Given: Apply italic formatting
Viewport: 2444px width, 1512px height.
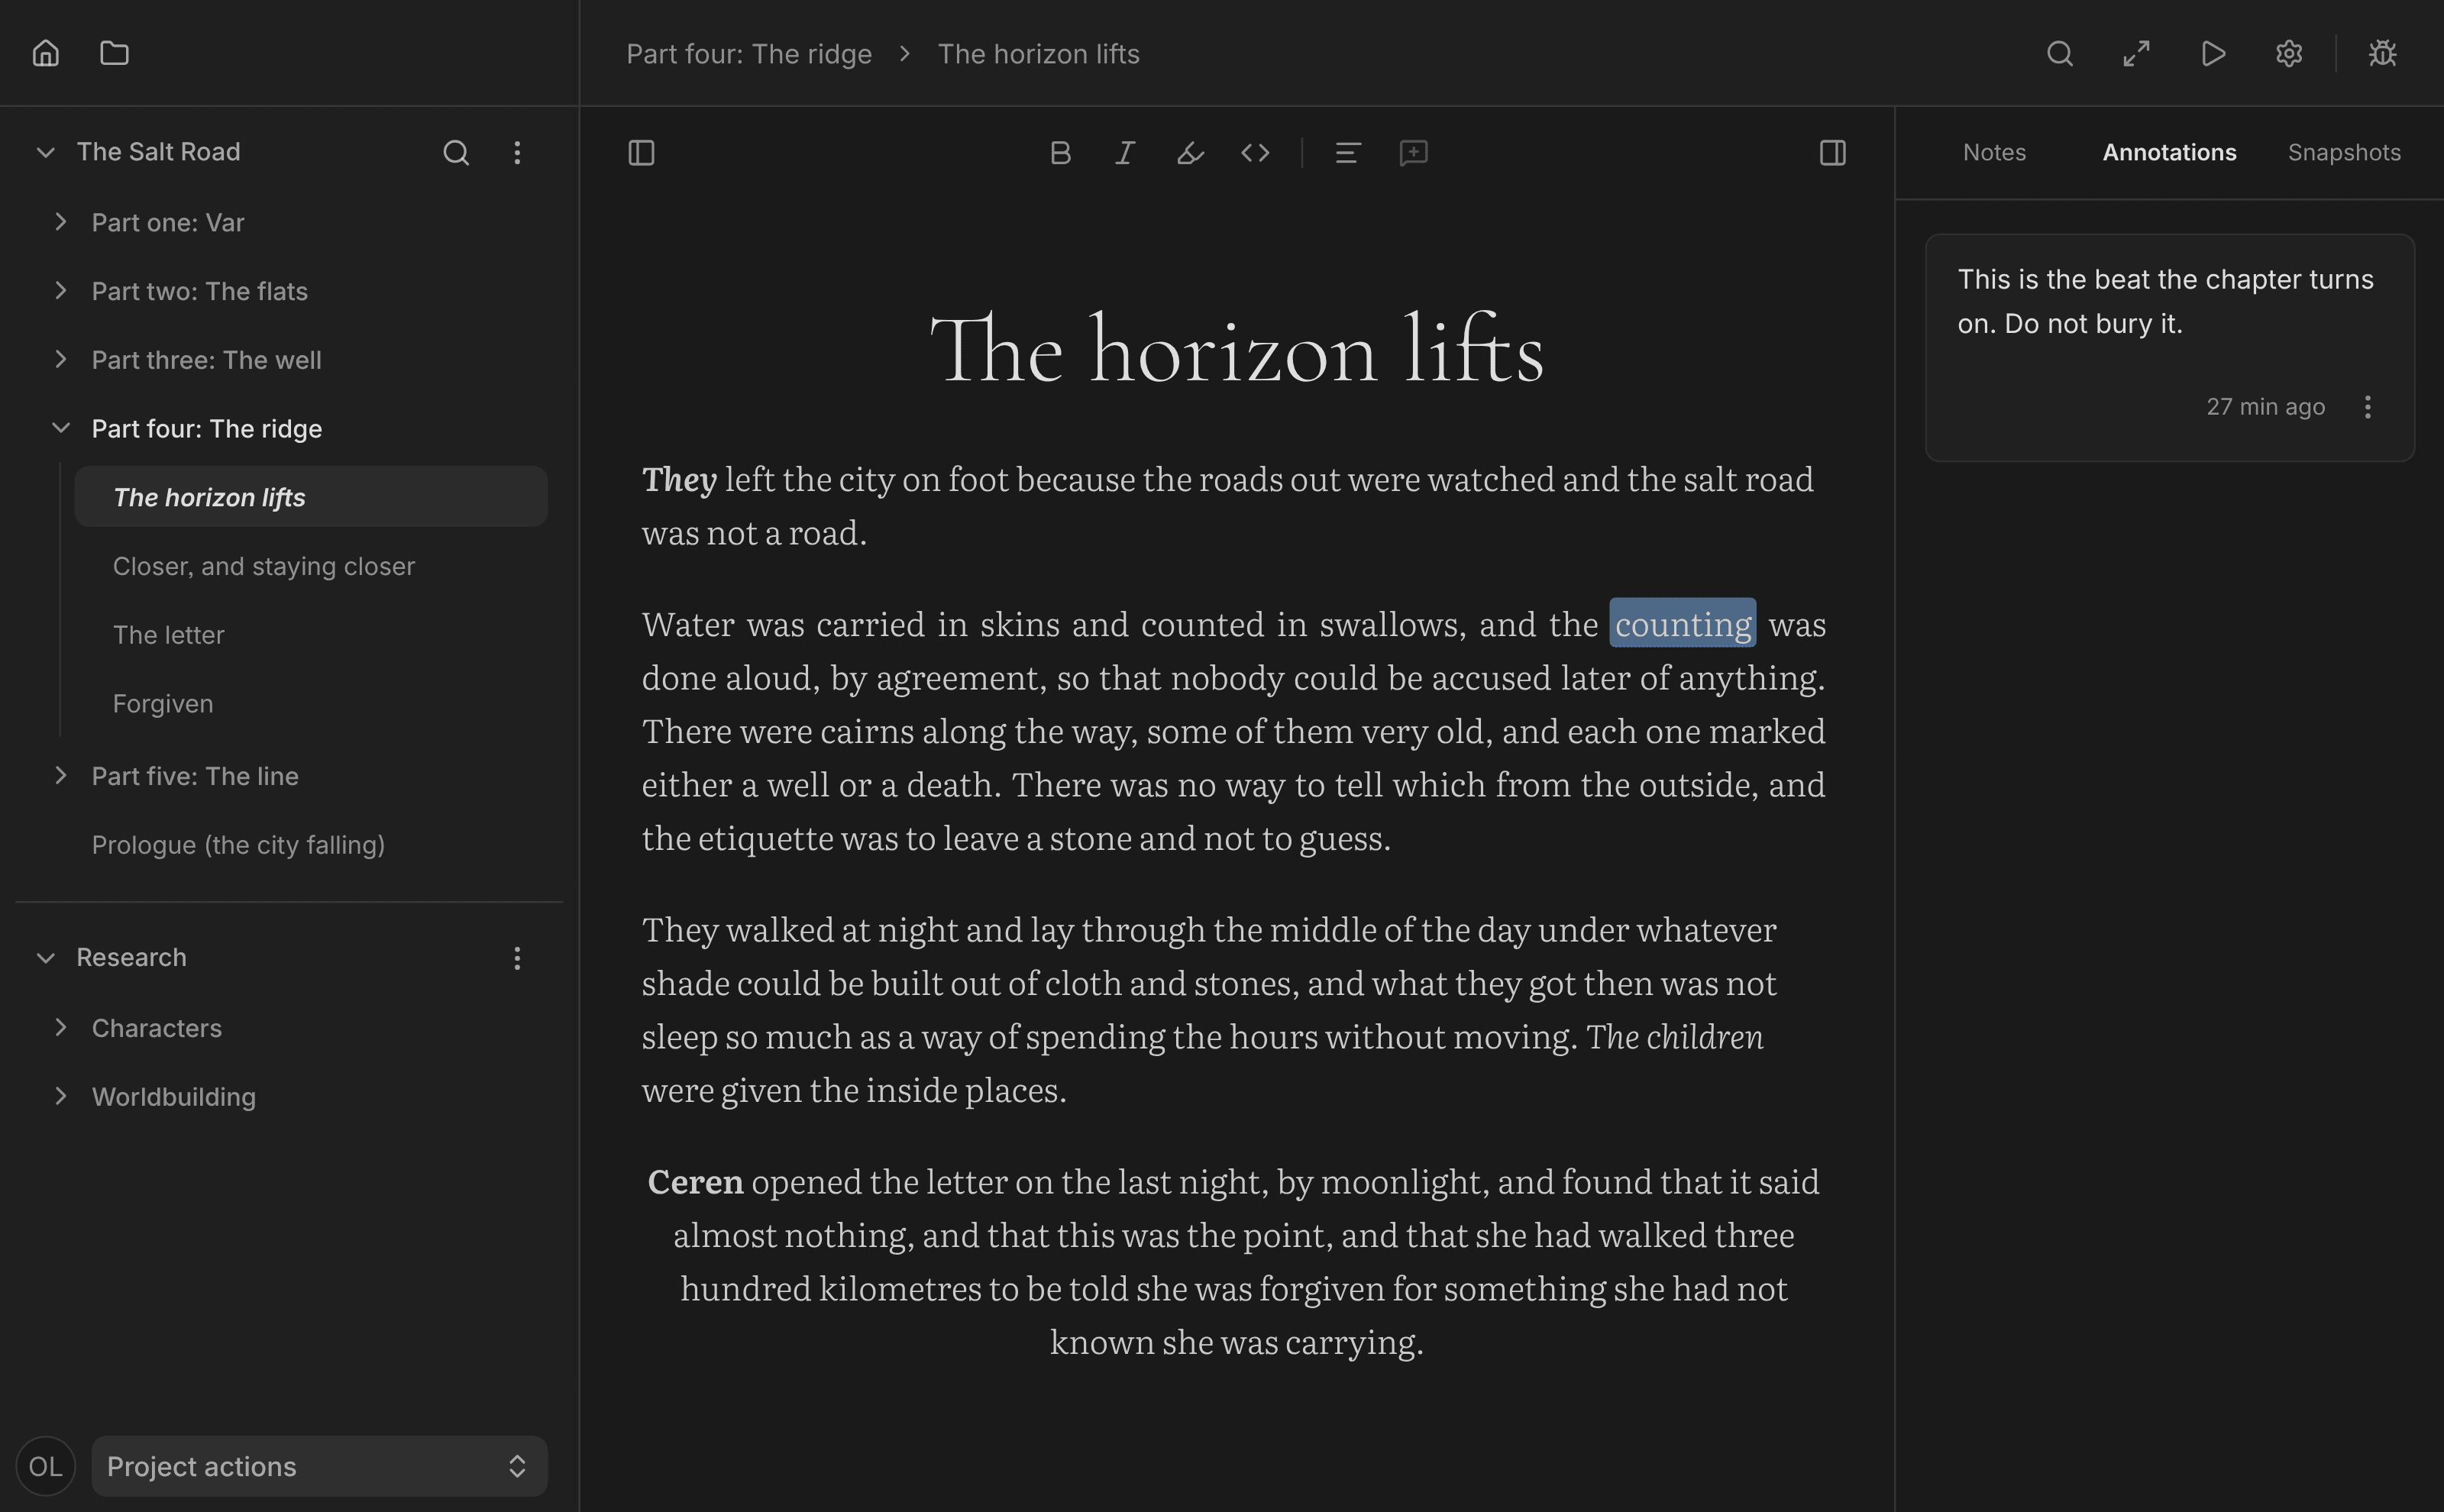Looking at the screenshot, I should tap(1125, 153).
